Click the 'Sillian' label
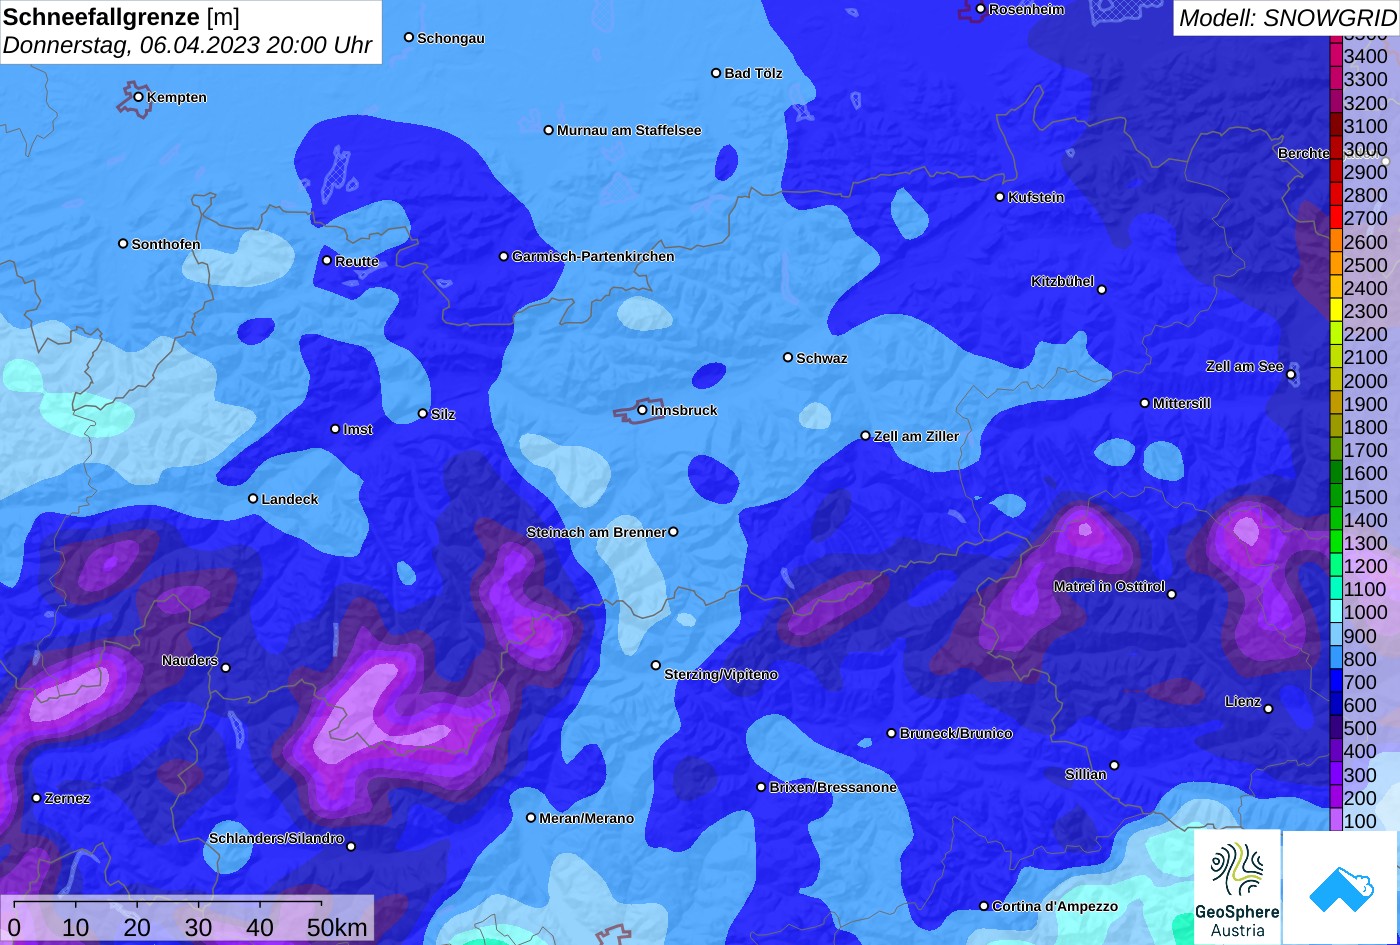 (1086, 775)
